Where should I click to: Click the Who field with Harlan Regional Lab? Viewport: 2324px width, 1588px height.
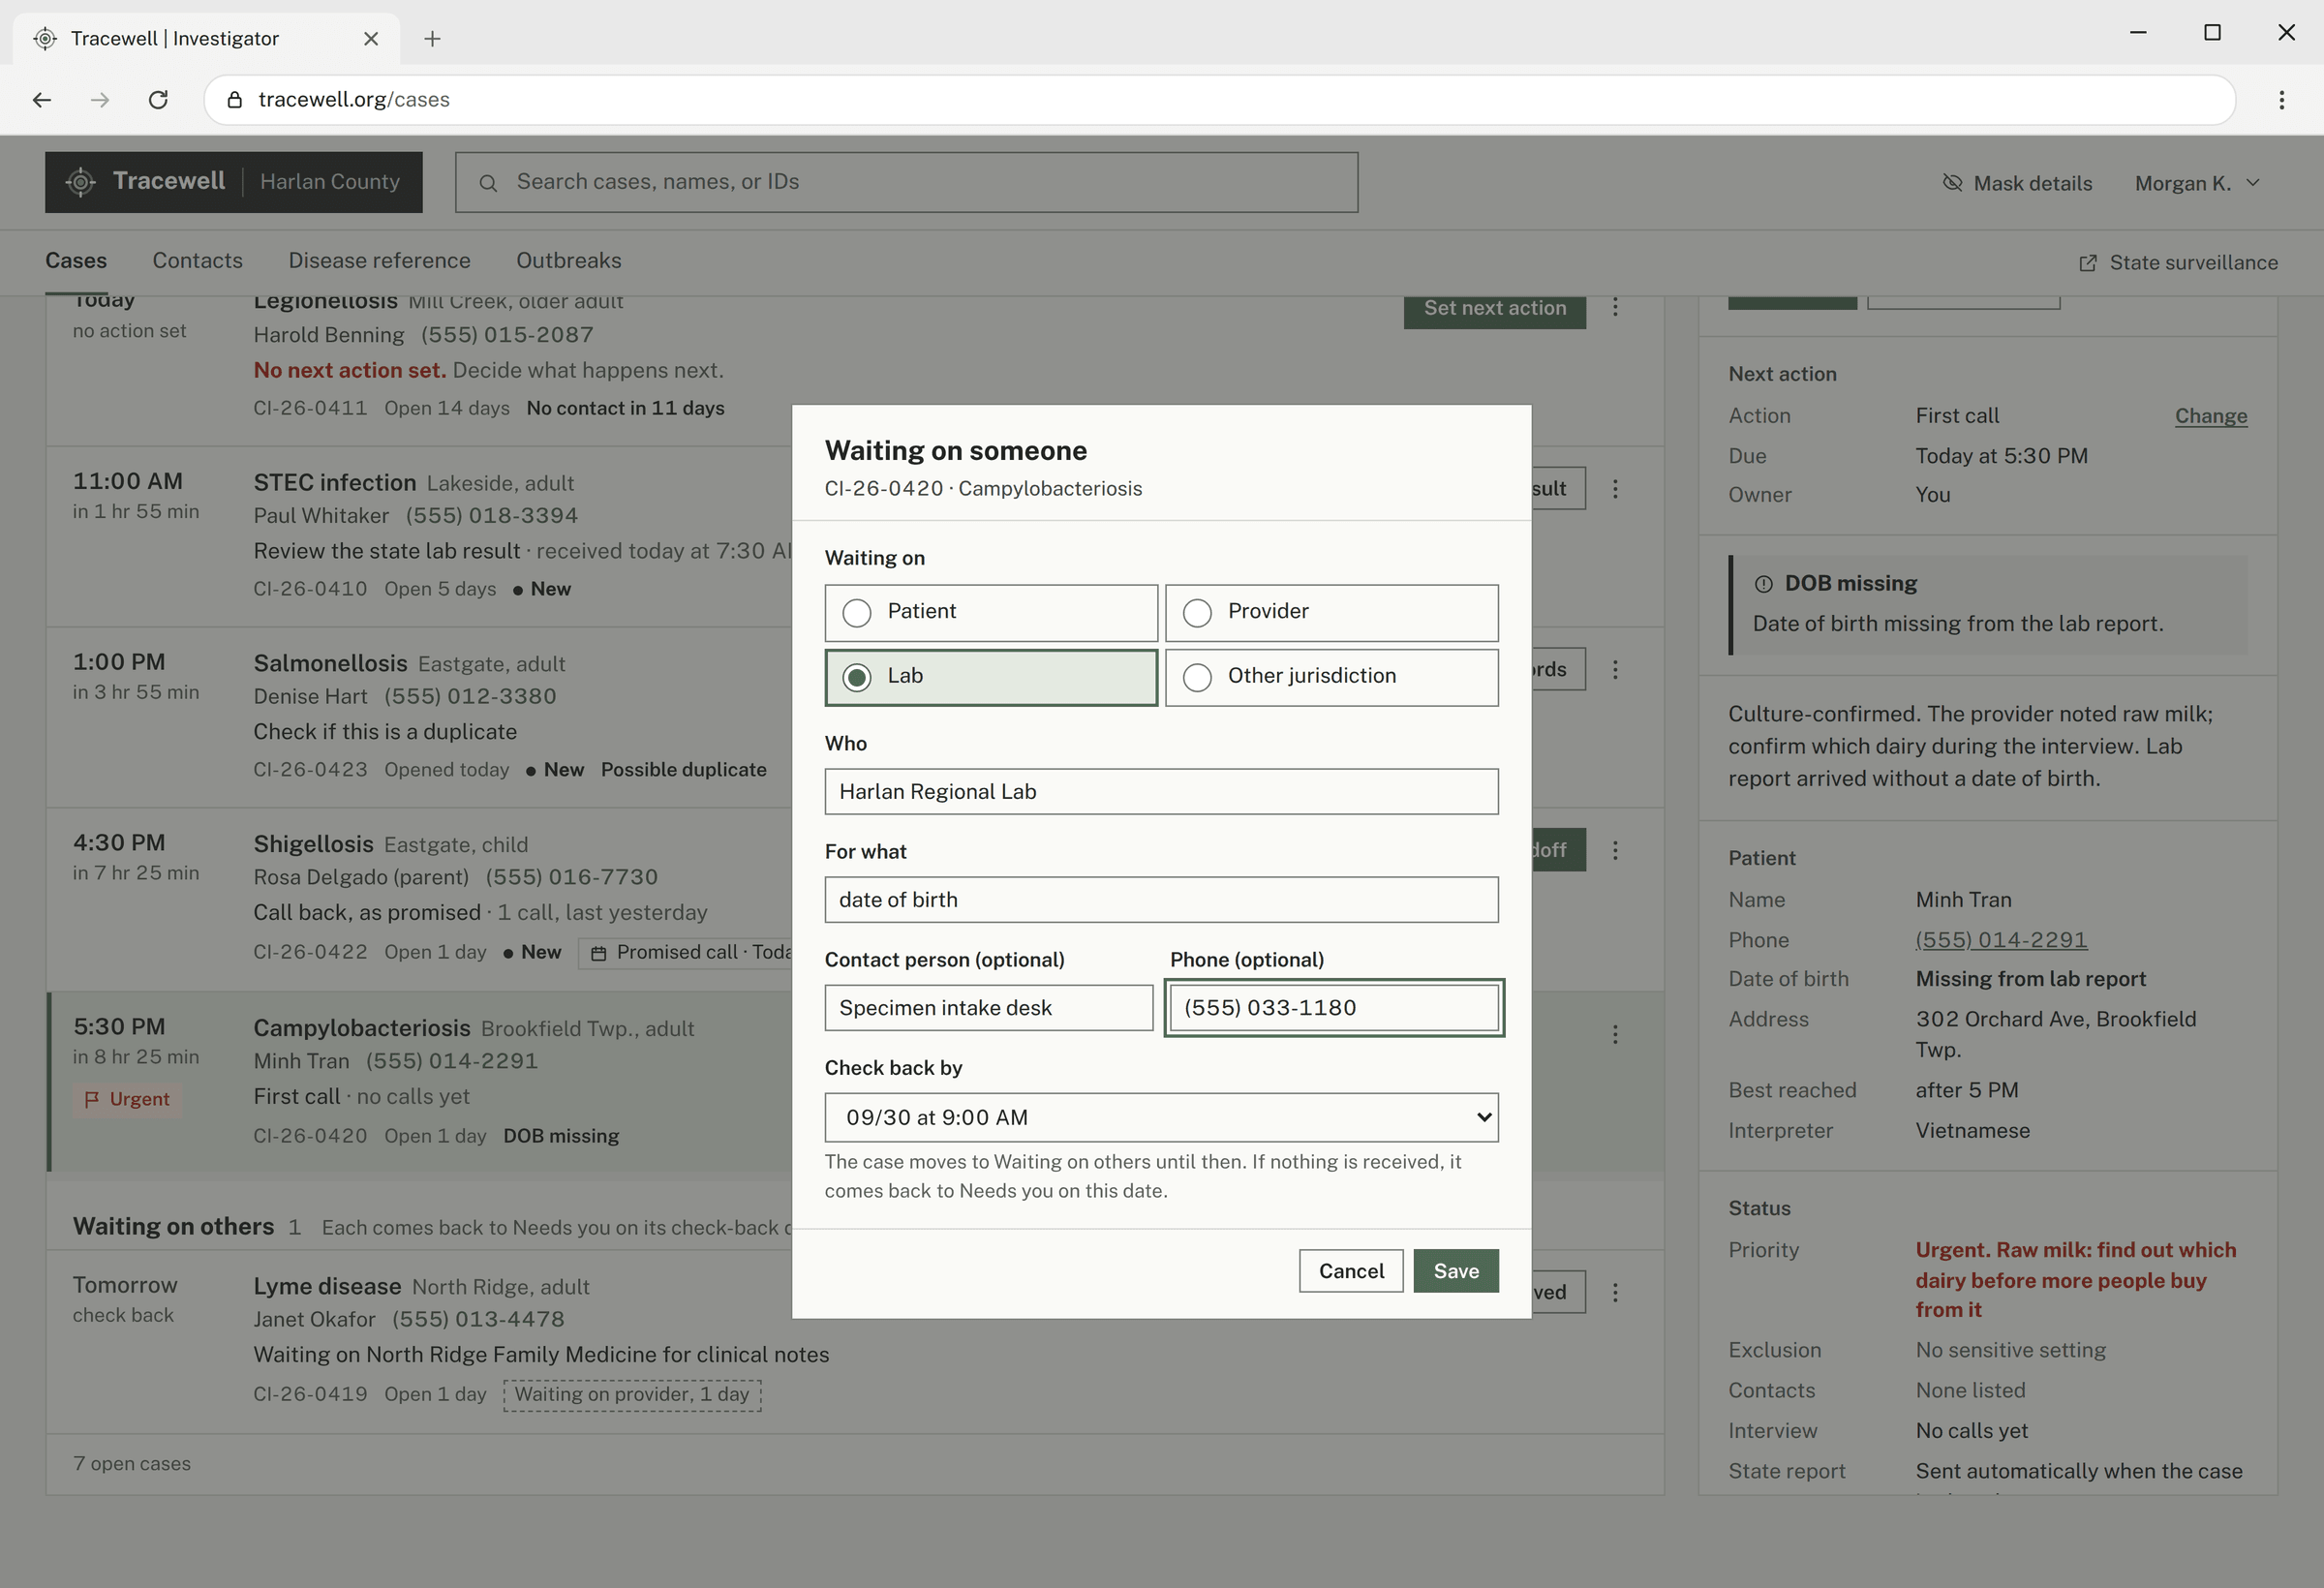point(1161,792)
